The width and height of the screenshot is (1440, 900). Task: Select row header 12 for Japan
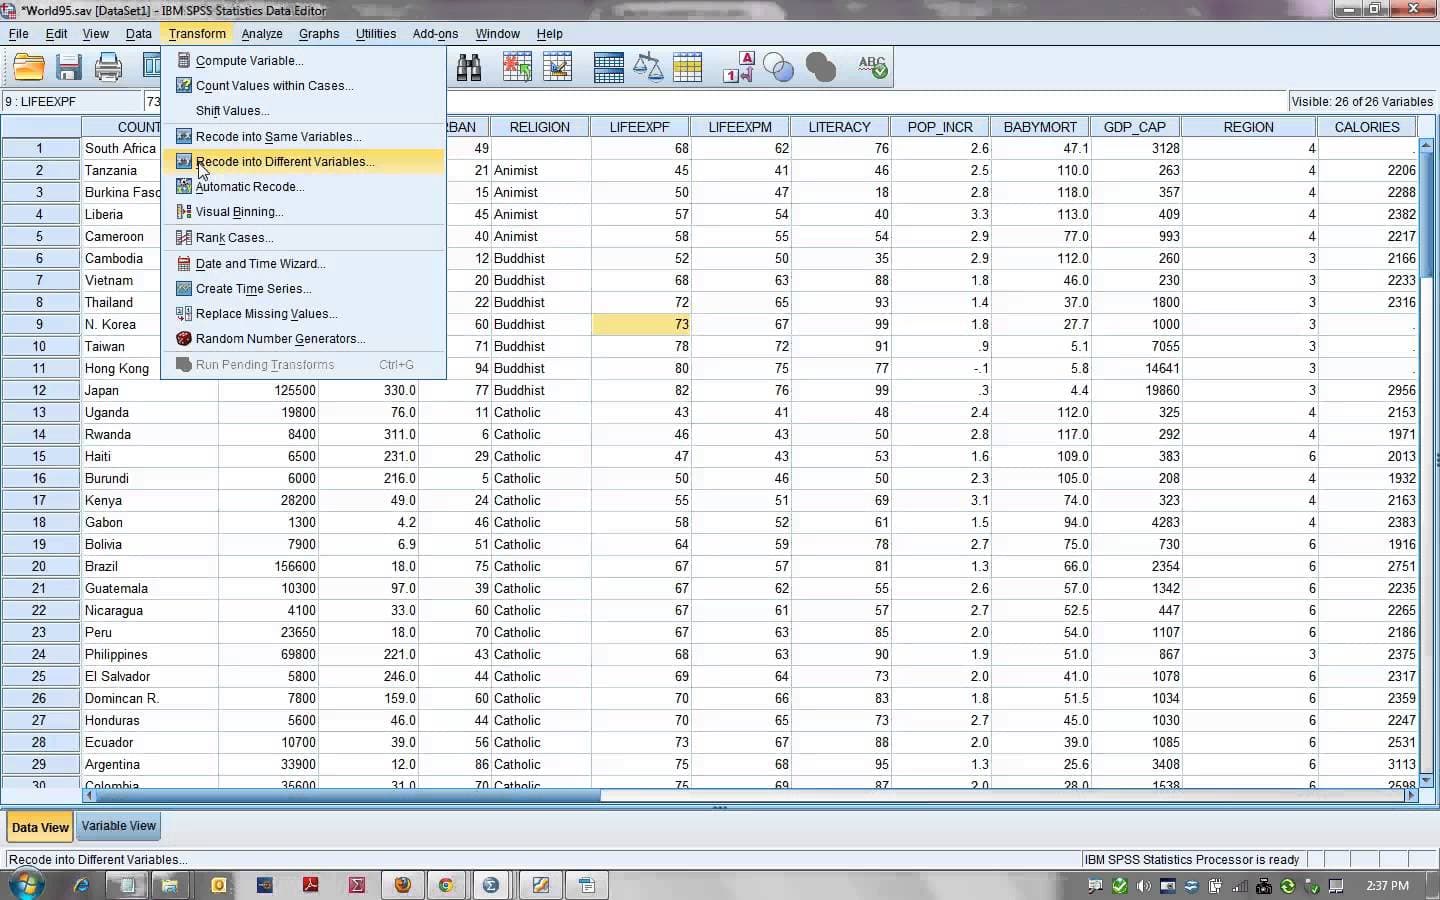point(40,390)
